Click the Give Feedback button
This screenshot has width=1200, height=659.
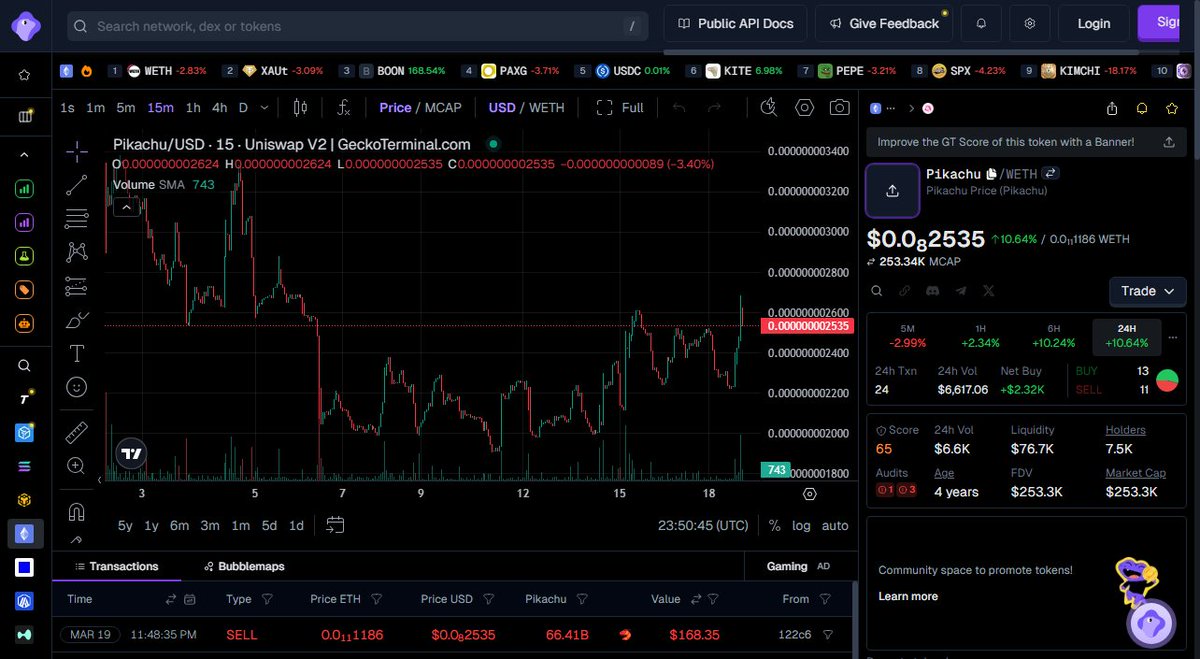884,23
